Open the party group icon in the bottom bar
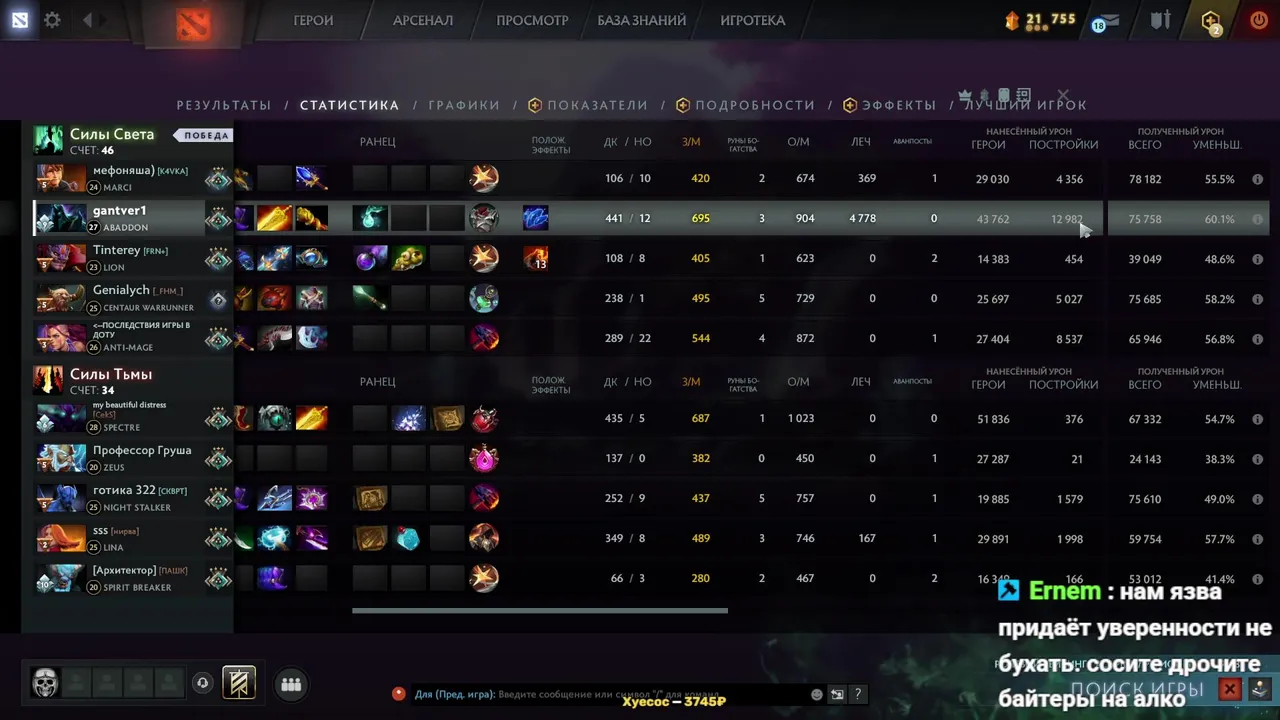This screenshot has height=720, width=1280. tap(291, 685)
